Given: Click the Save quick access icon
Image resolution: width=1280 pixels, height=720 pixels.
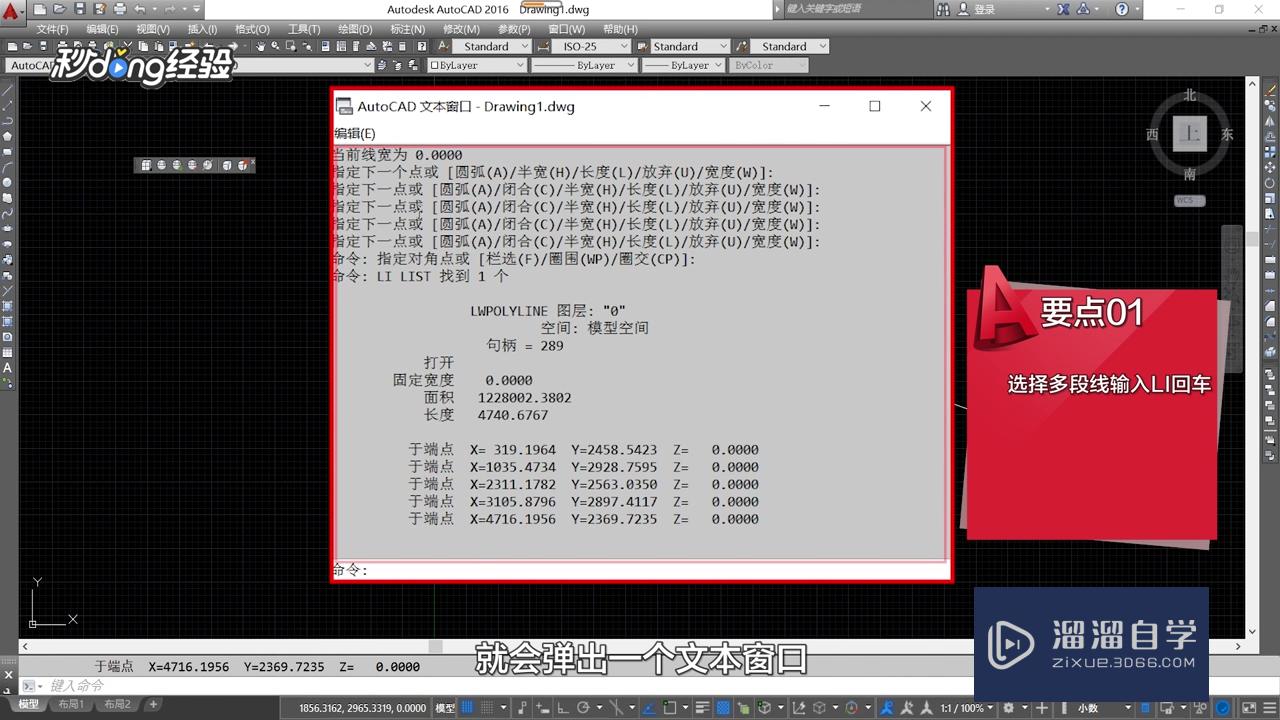Looking at the screenshot, I should coord(80,9).
